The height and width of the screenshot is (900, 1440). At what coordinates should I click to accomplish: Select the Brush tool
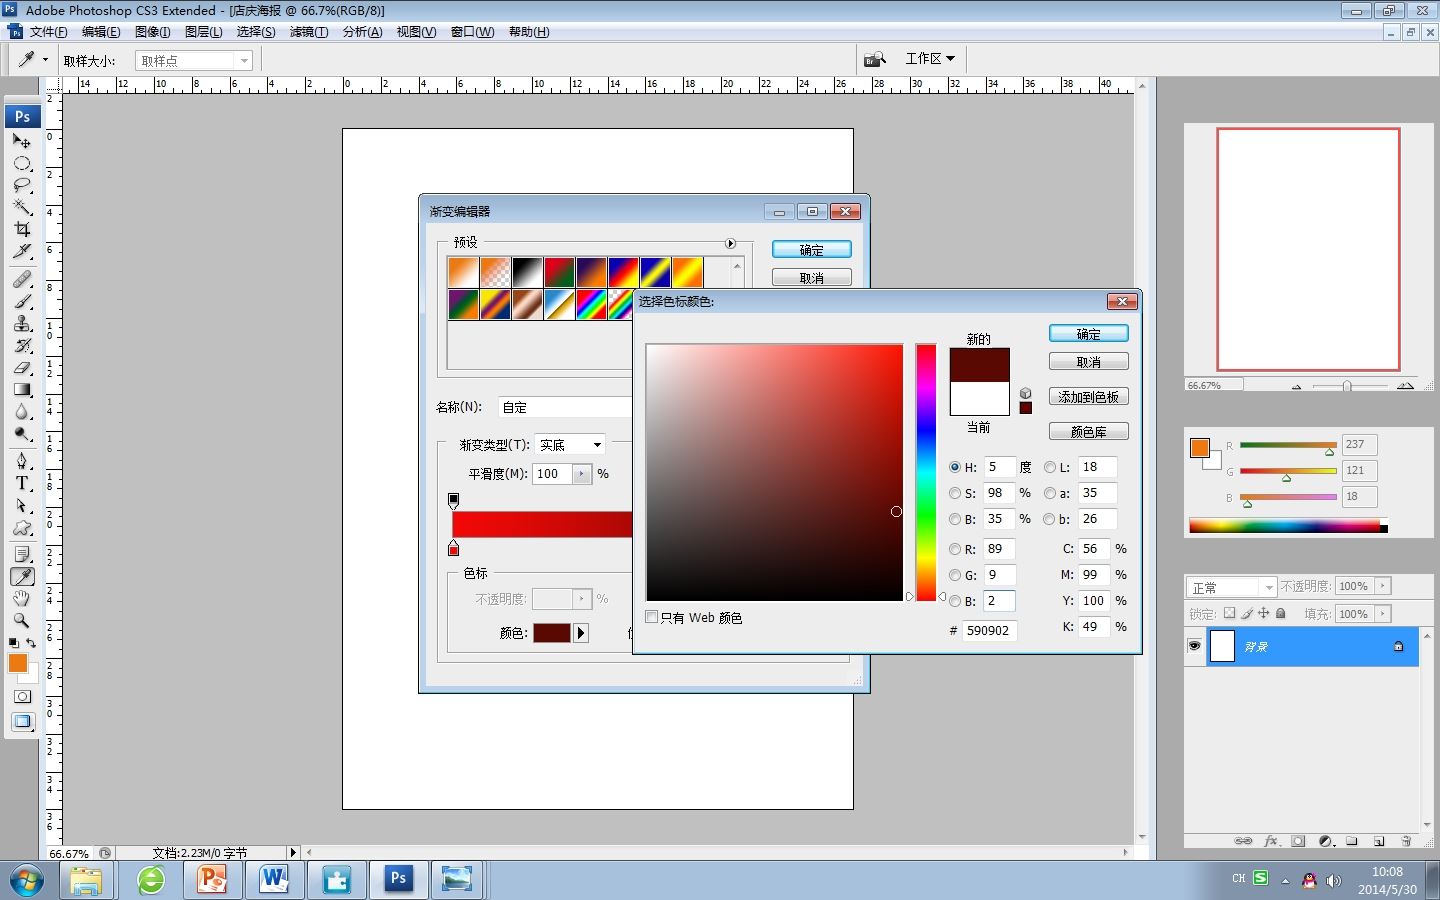pos(22,301)
